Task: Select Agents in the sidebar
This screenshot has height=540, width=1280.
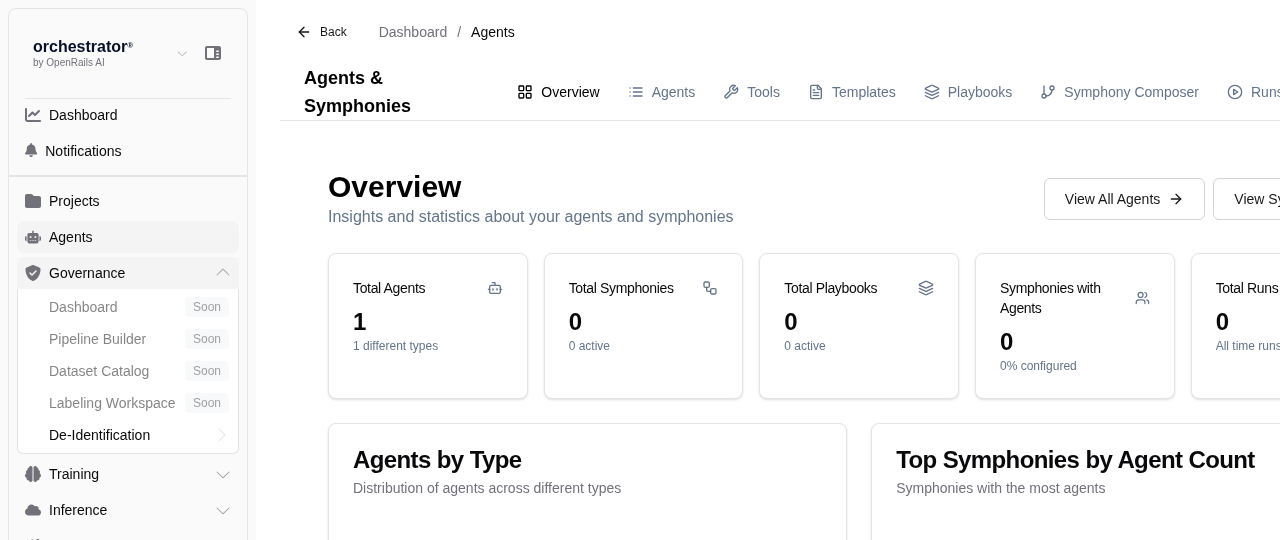Action: pyautogui.click(x=128, y=237)
